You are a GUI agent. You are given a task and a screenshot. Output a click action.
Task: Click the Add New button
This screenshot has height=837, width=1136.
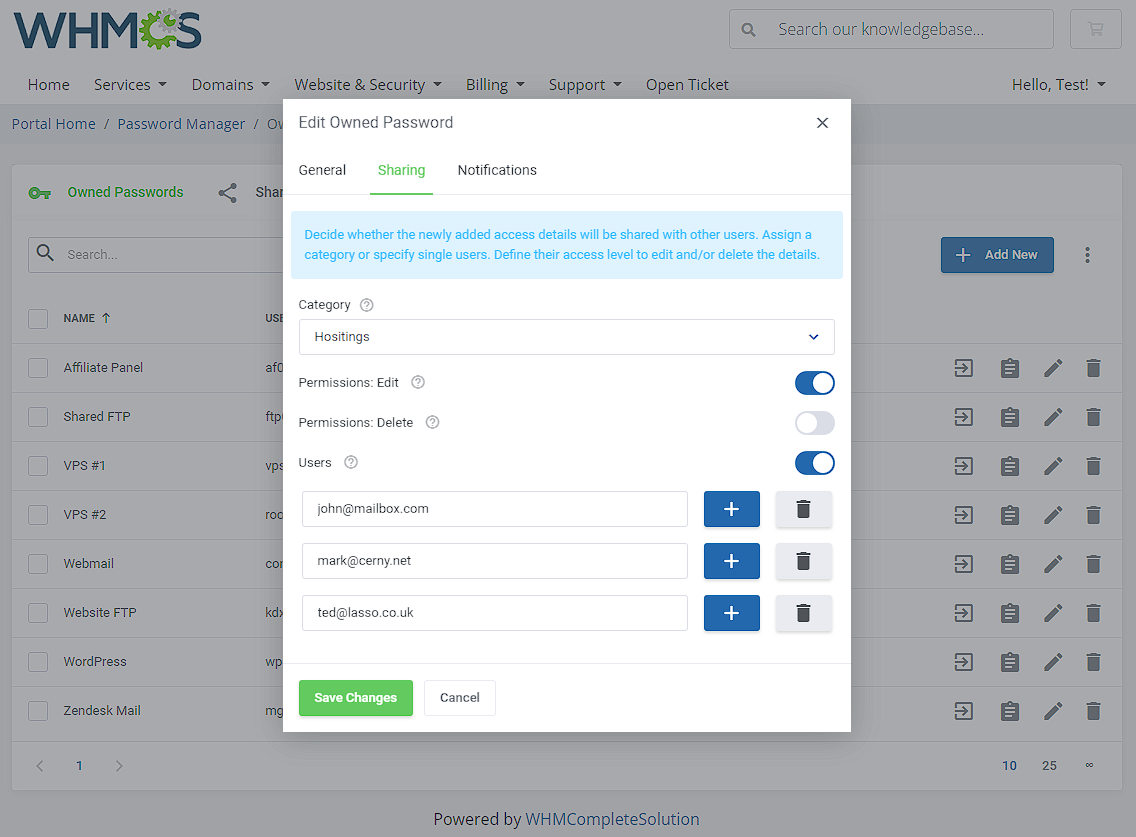[x=997, y=255]
